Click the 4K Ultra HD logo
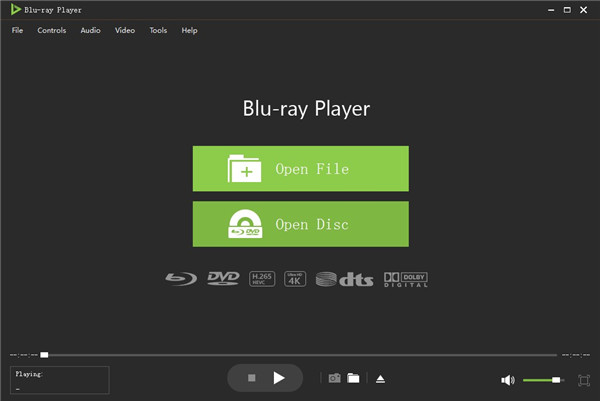The height and width of the screenshot is (401, 600). pos(295,279)
